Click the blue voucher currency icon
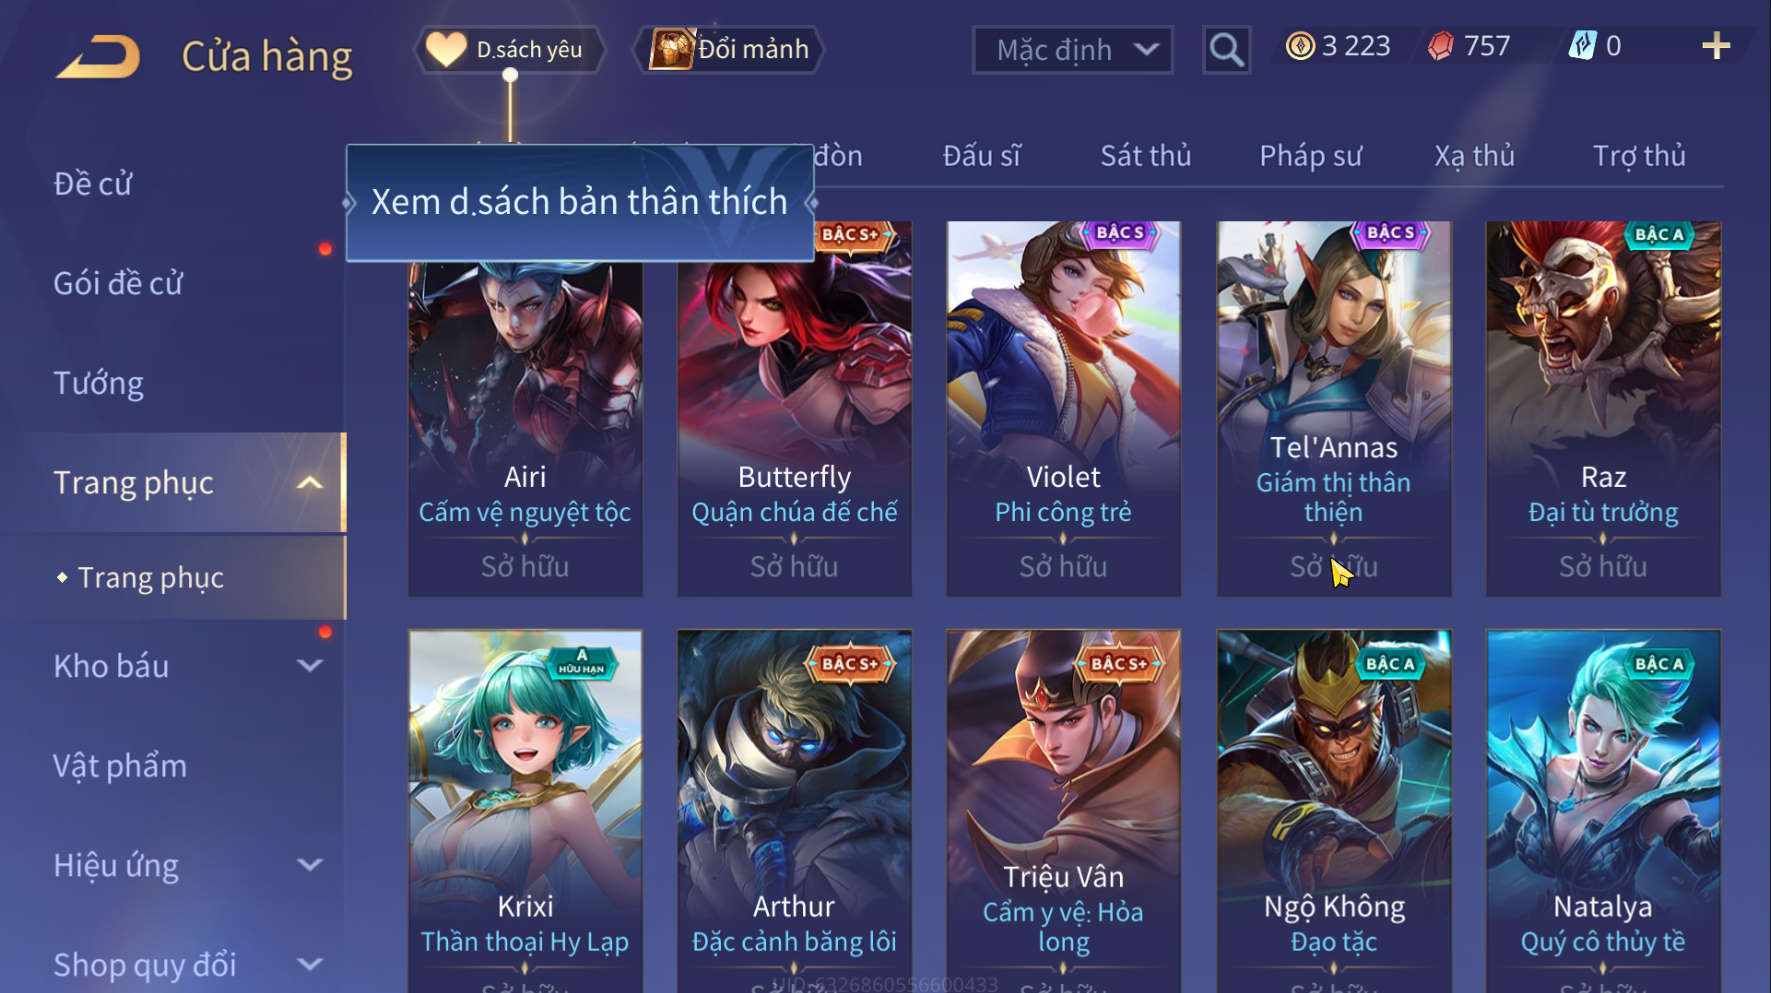Viewport: 1771px width, 993px height. point(1582,46)
